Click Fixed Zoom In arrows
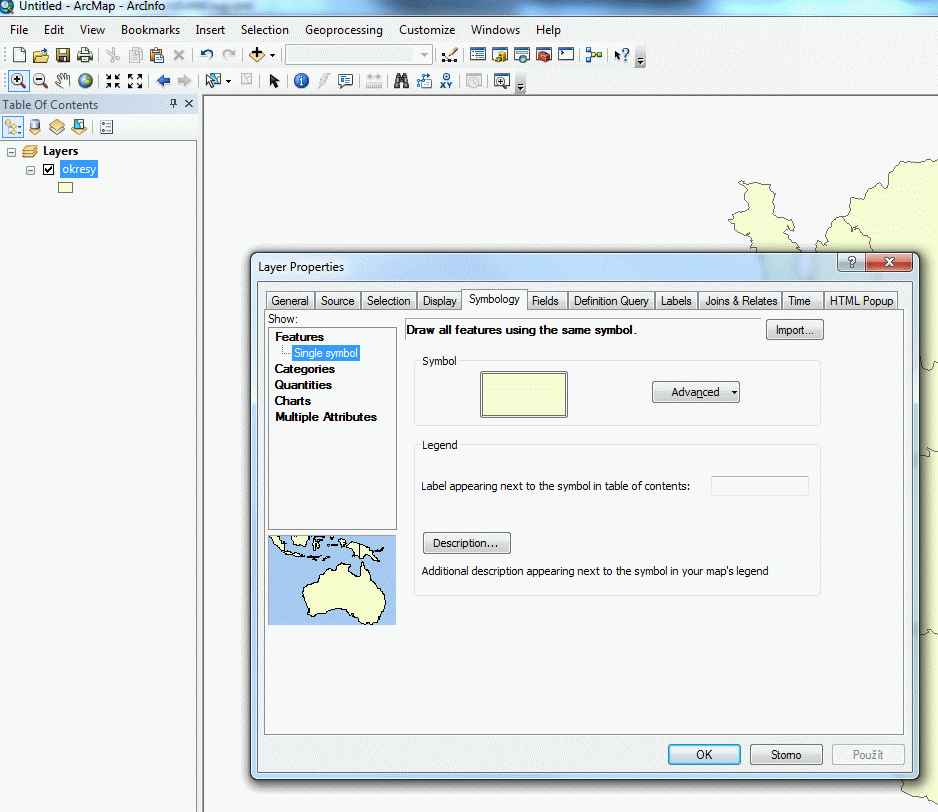The image size is (938, 812). (x=113, y=80)
